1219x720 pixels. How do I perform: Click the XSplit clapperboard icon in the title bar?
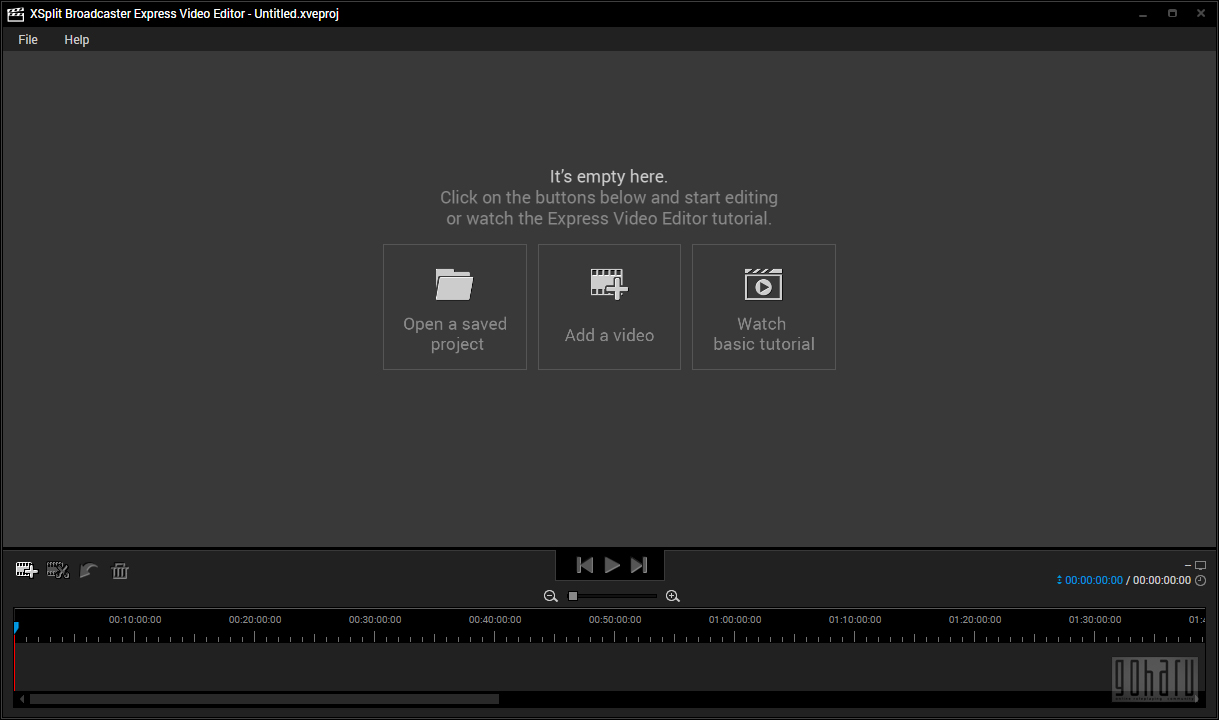pyautogui.click(x=15, y=14)
